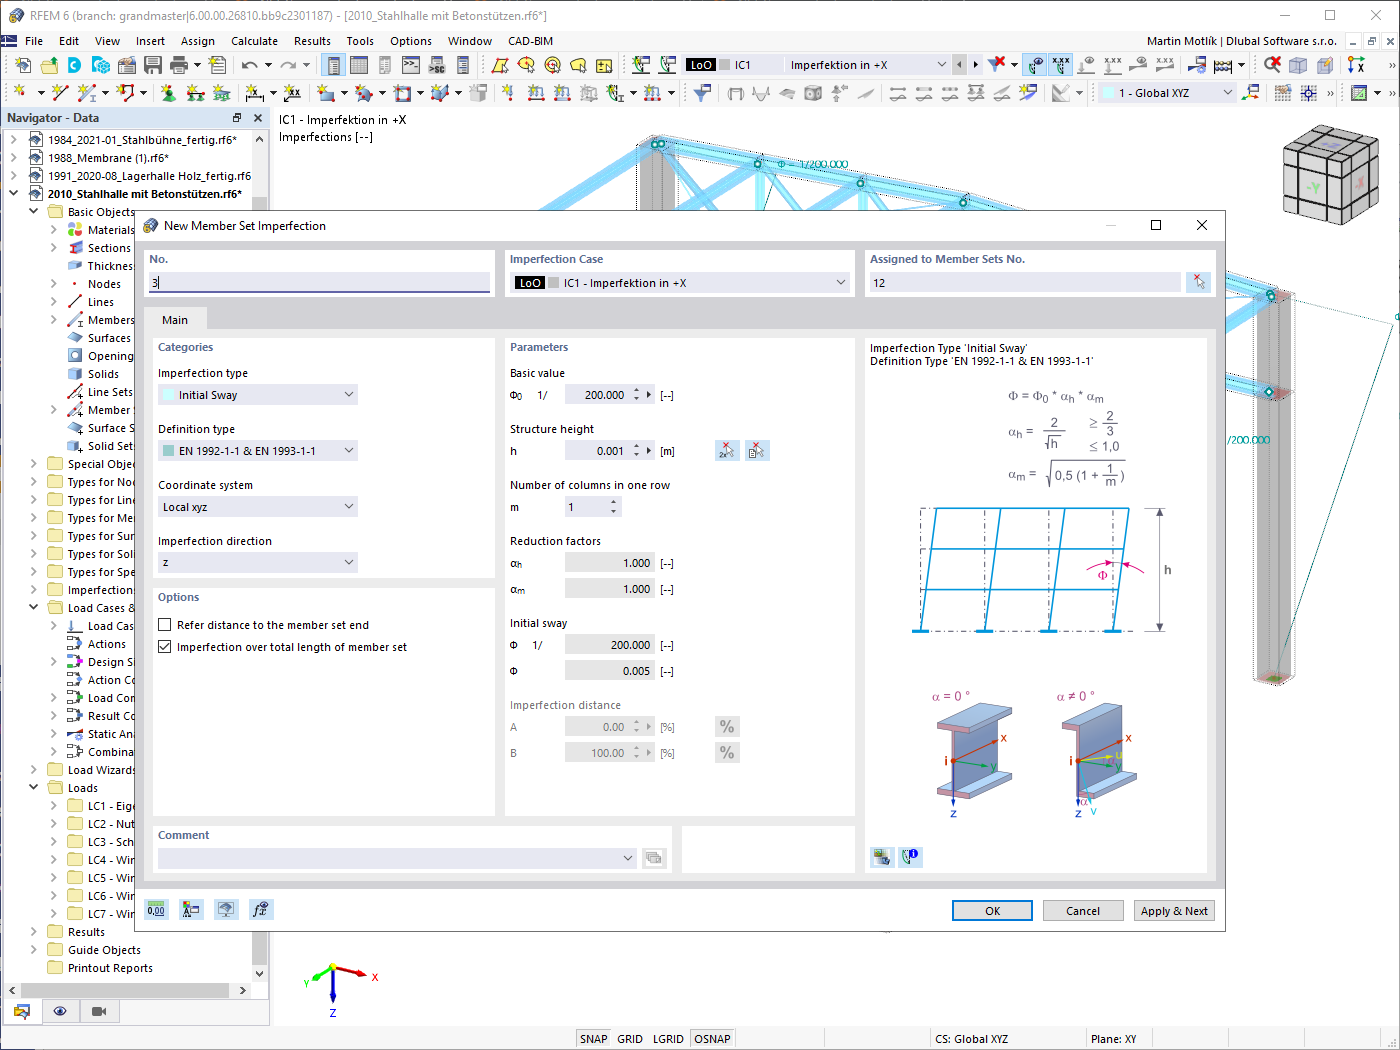Click the first structure height picker icon
Image resolution: width=1400 pixels, height=1050 pixels.
[x=727, y=451]
